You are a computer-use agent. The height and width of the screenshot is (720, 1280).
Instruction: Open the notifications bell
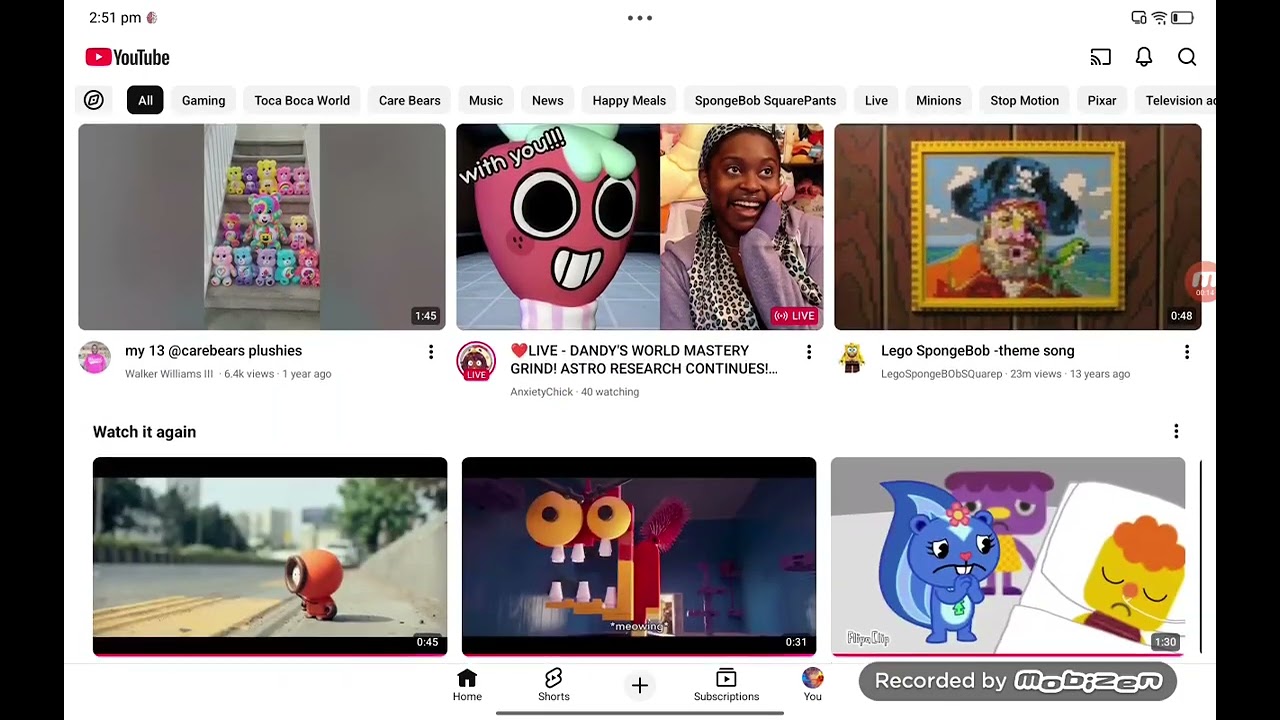tap(1144, 57)
